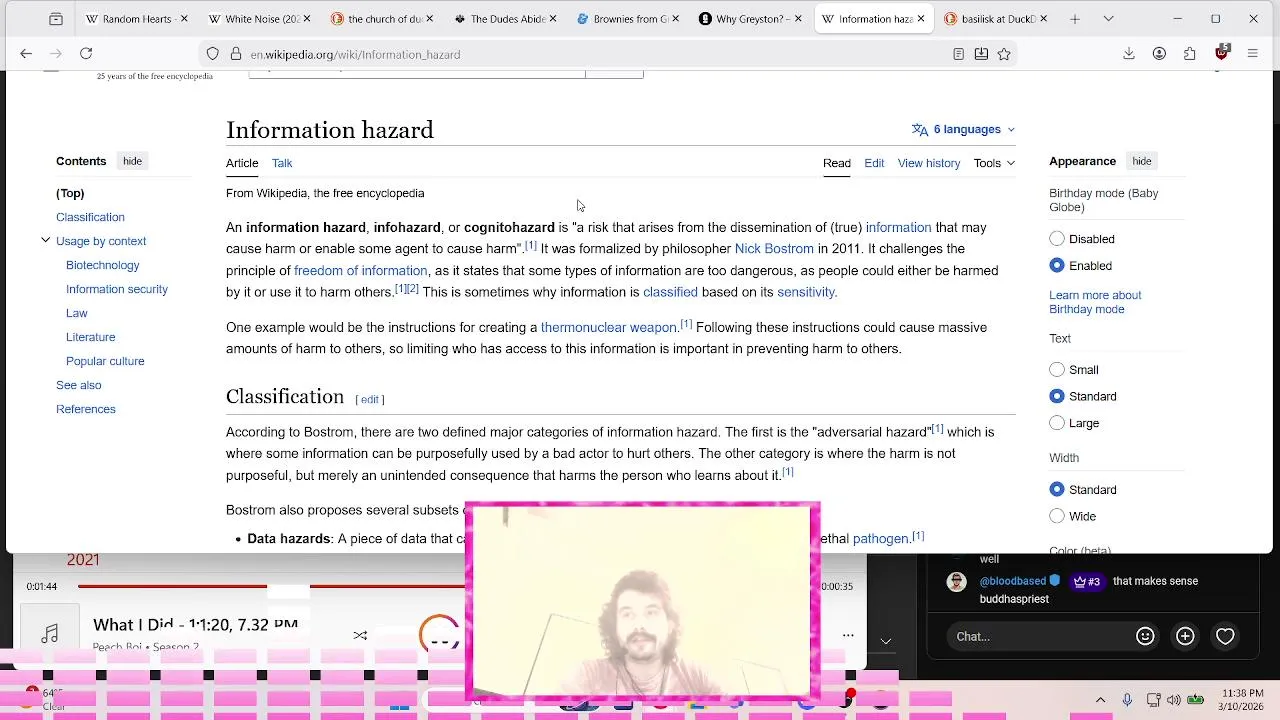Viewport: 1280px width, 720px height.
Task: Open the list all tabs chevron
Action: [x=1108, y=19]
